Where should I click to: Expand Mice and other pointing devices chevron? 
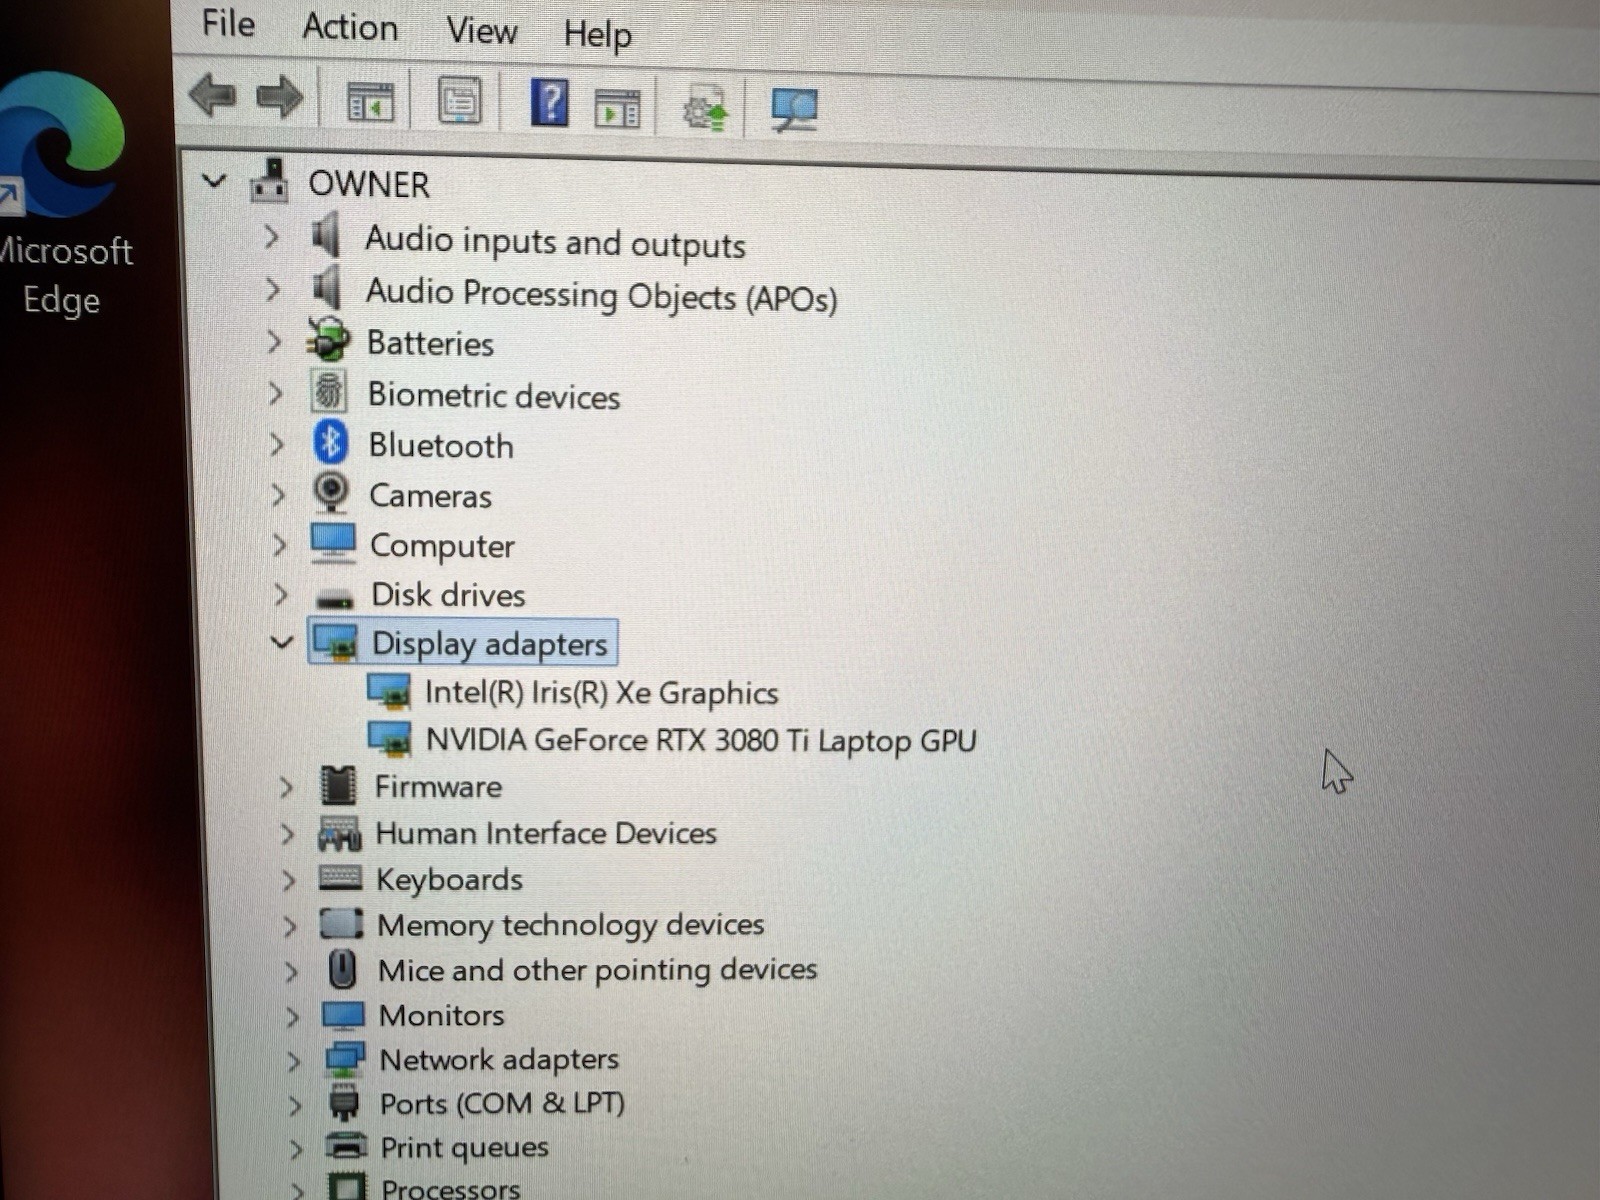[291, 971]
